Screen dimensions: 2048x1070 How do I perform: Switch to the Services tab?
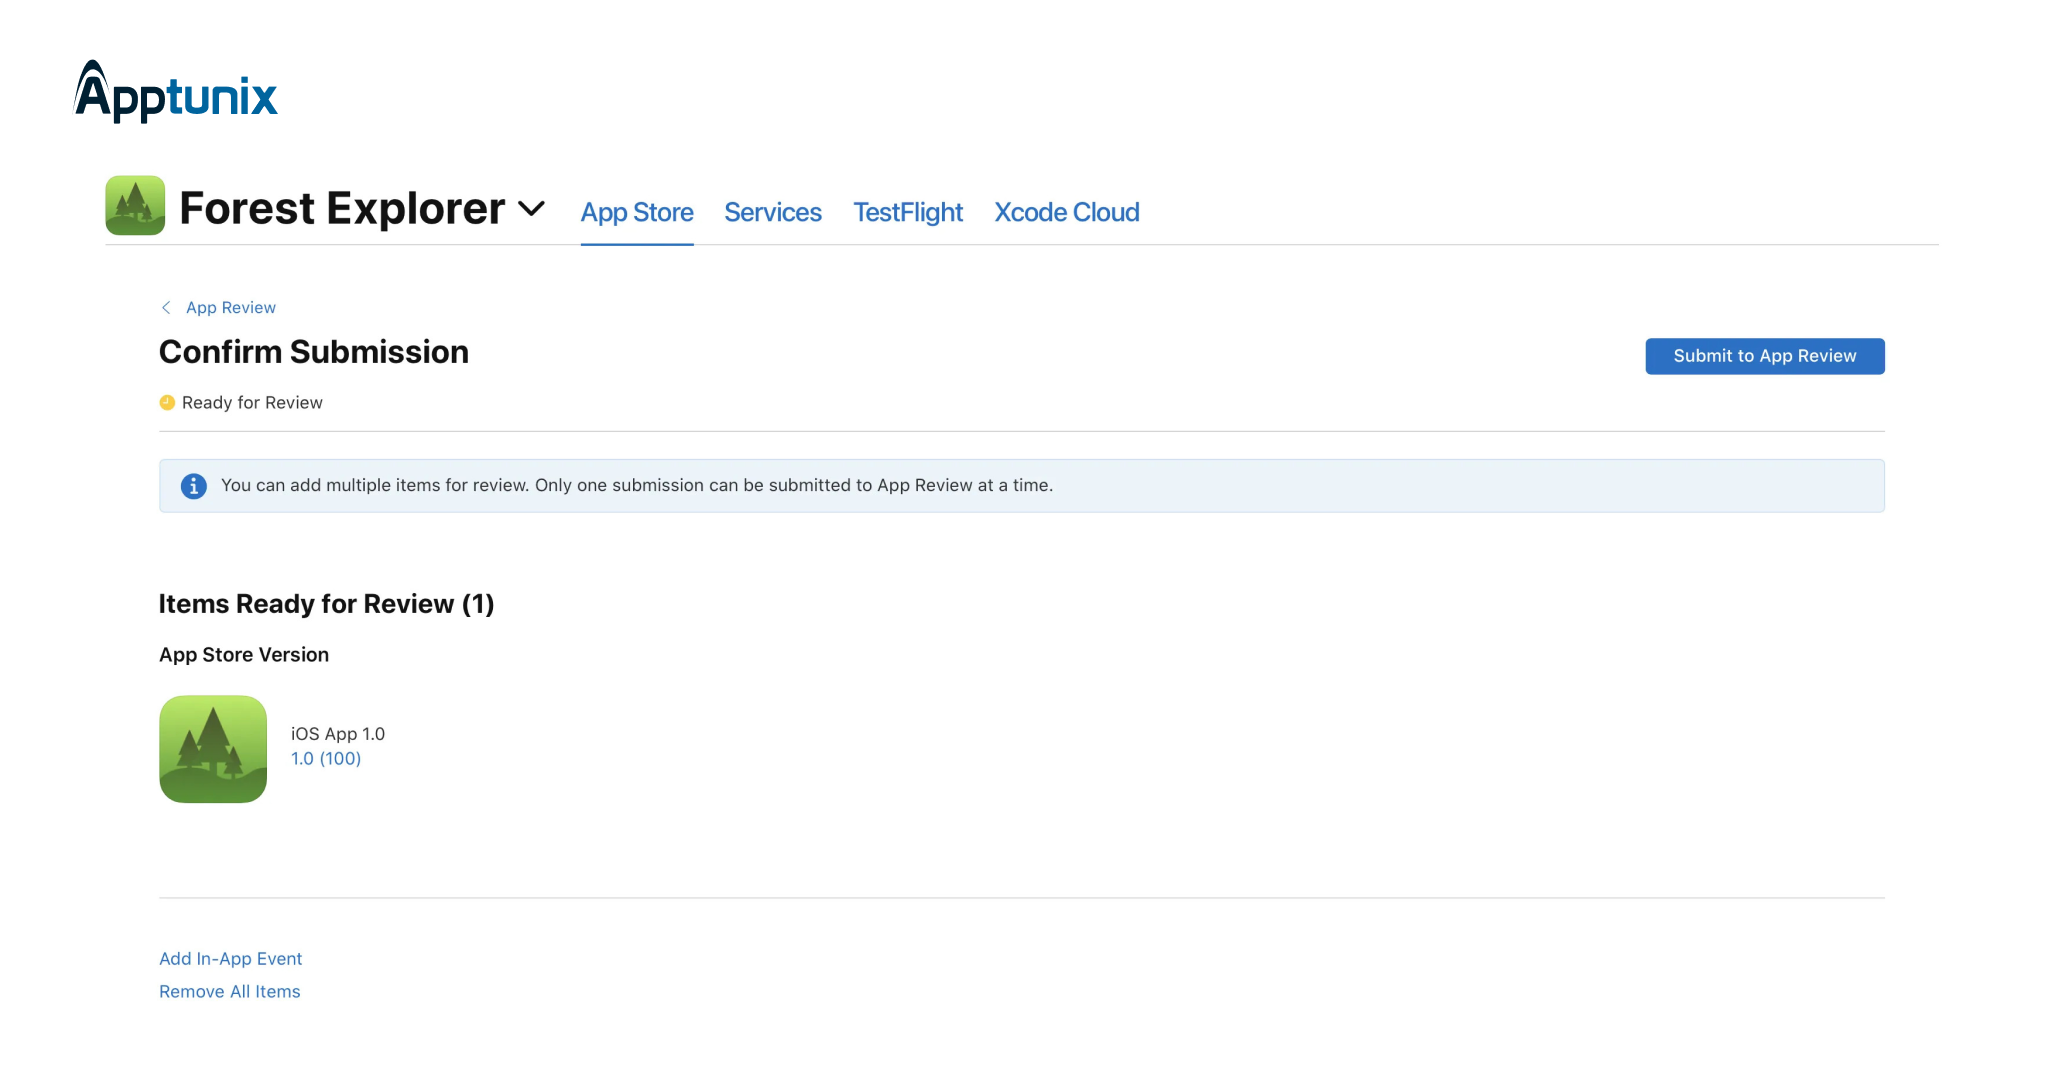coord(772,212)
